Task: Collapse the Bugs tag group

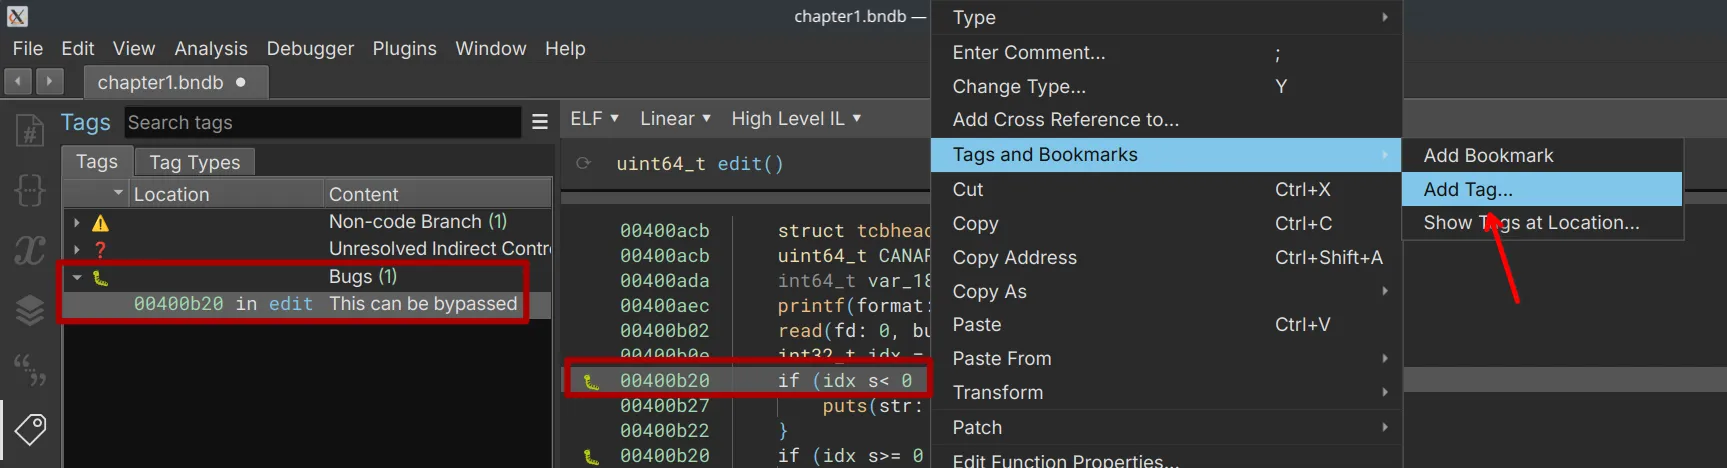Action: [77, 277]
